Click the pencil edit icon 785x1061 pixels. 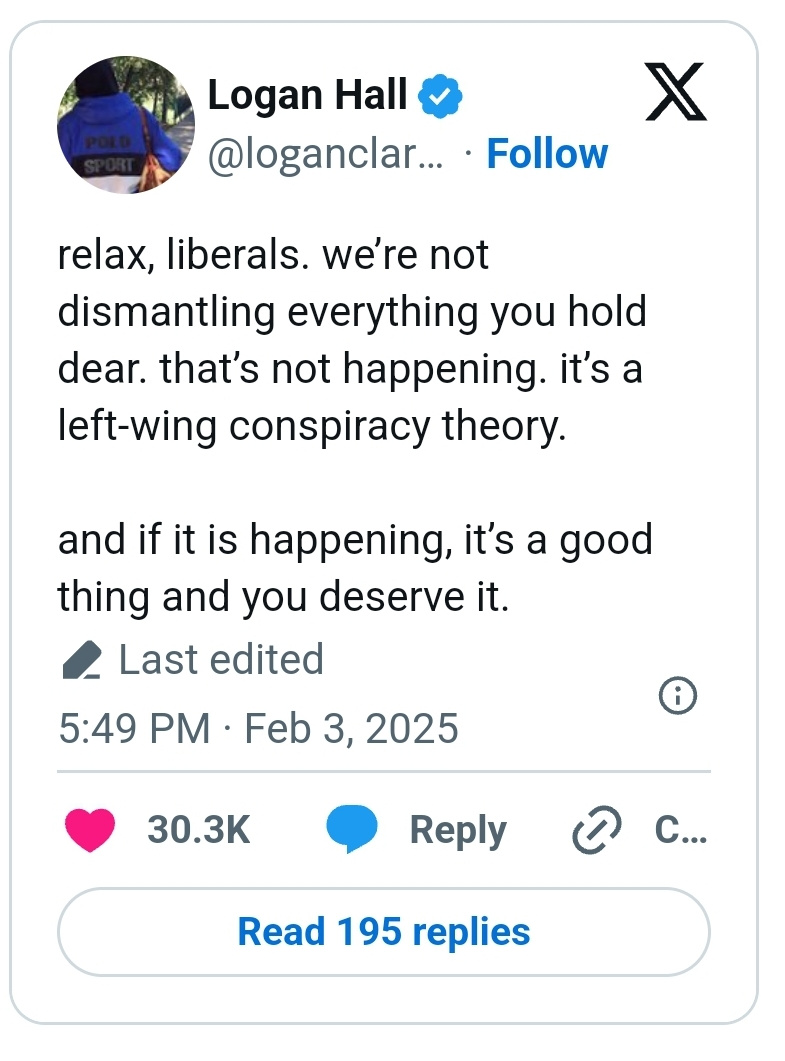point(82,661)
